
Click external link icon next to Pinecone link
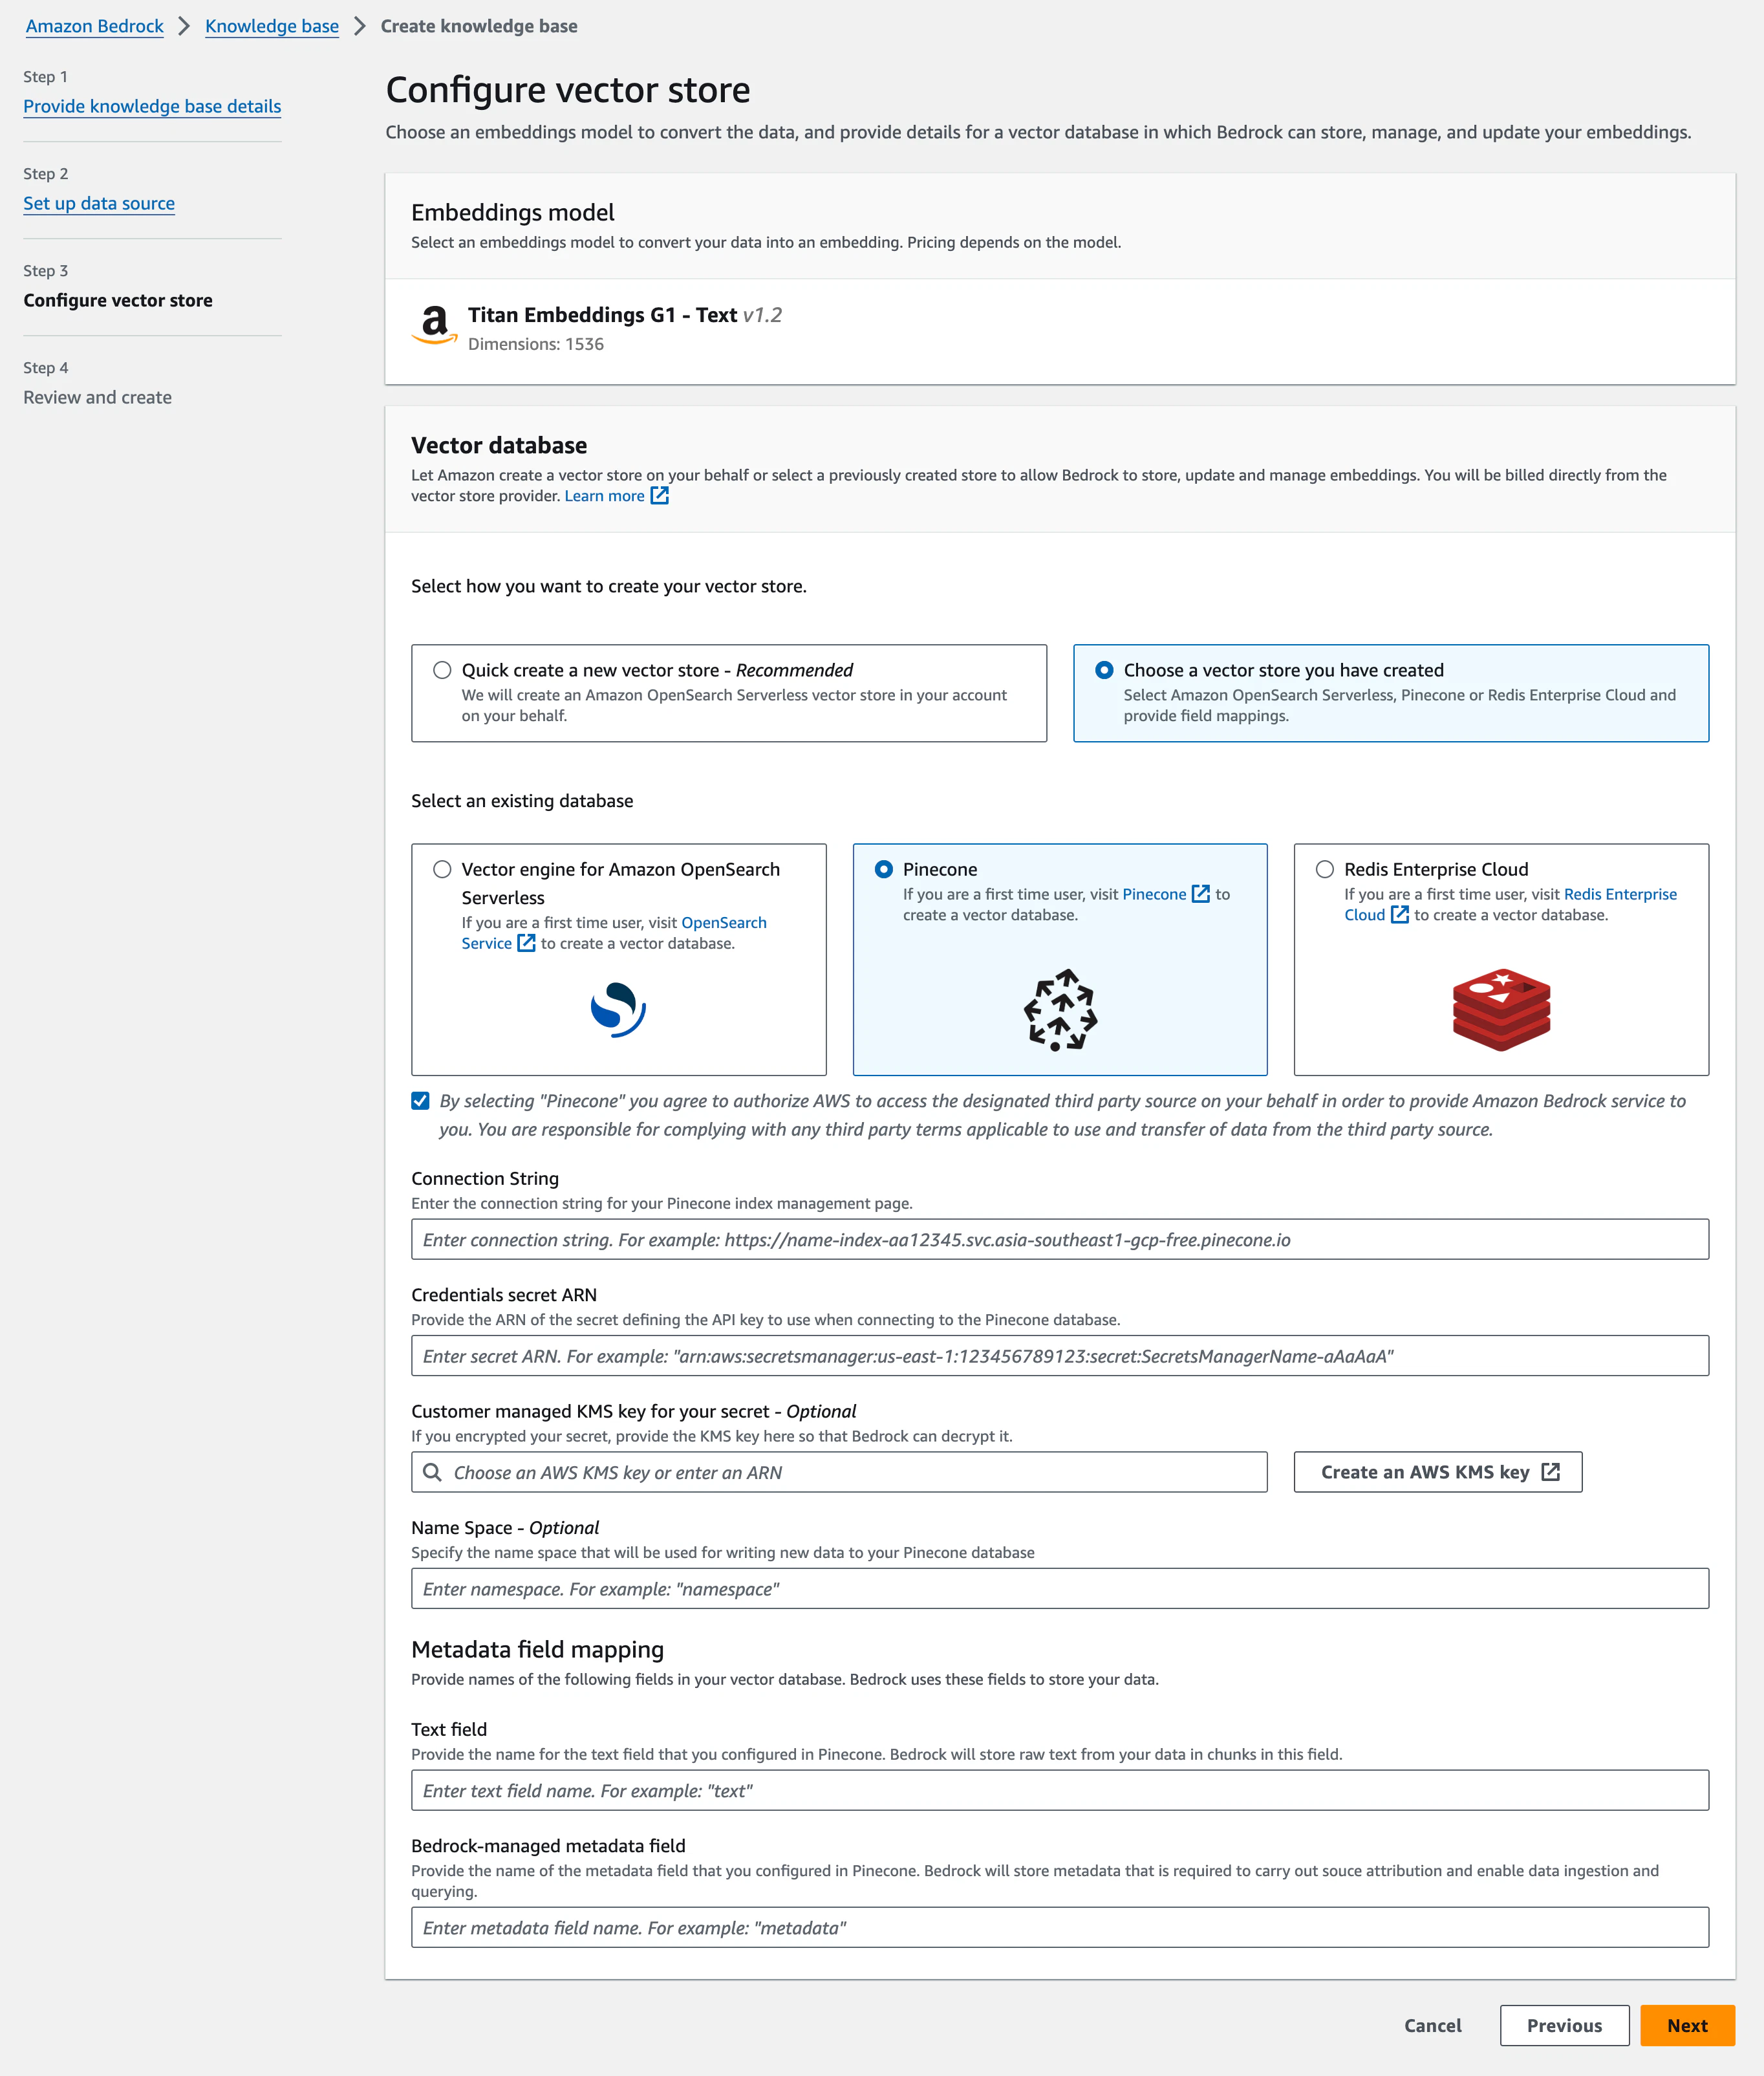click(1201, 894)
